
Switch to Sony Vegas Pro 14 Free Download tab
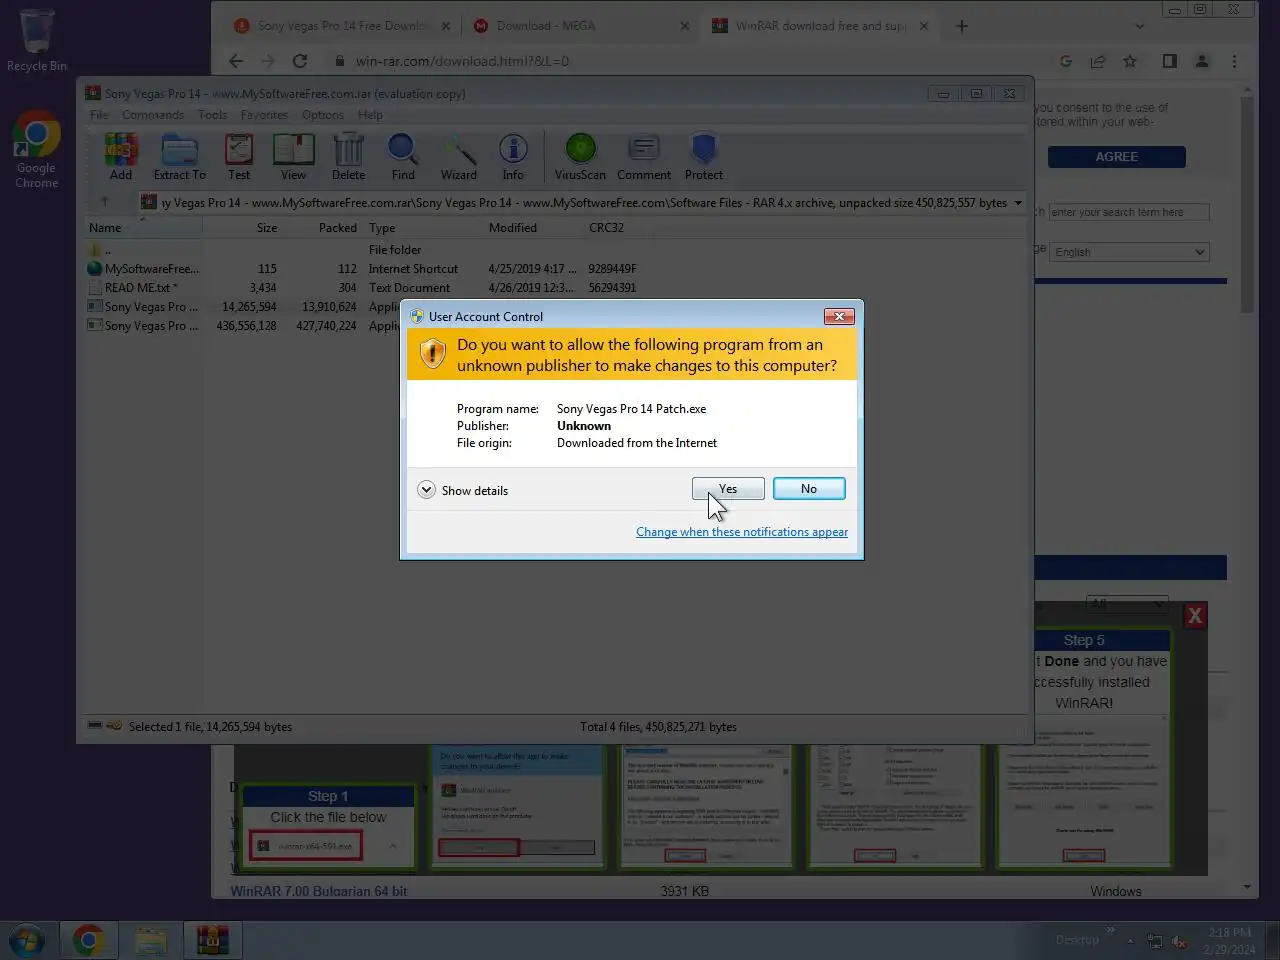pyautogui.click(x=340, y=26)
